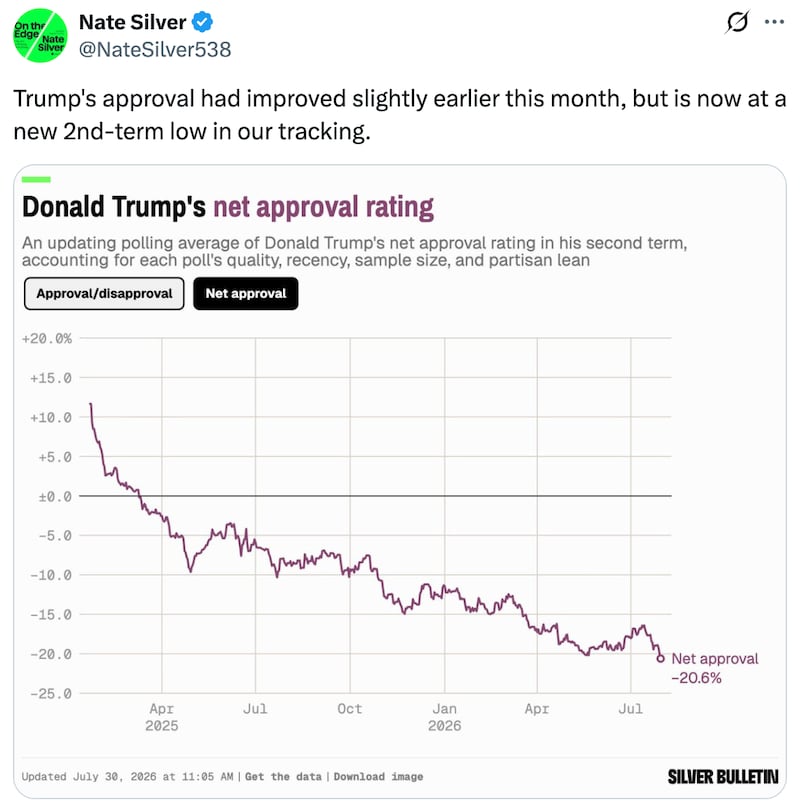The height and width of the screenshot is (804, 800).
Task: Click the purple net approval rating heading
Action: 324,208
